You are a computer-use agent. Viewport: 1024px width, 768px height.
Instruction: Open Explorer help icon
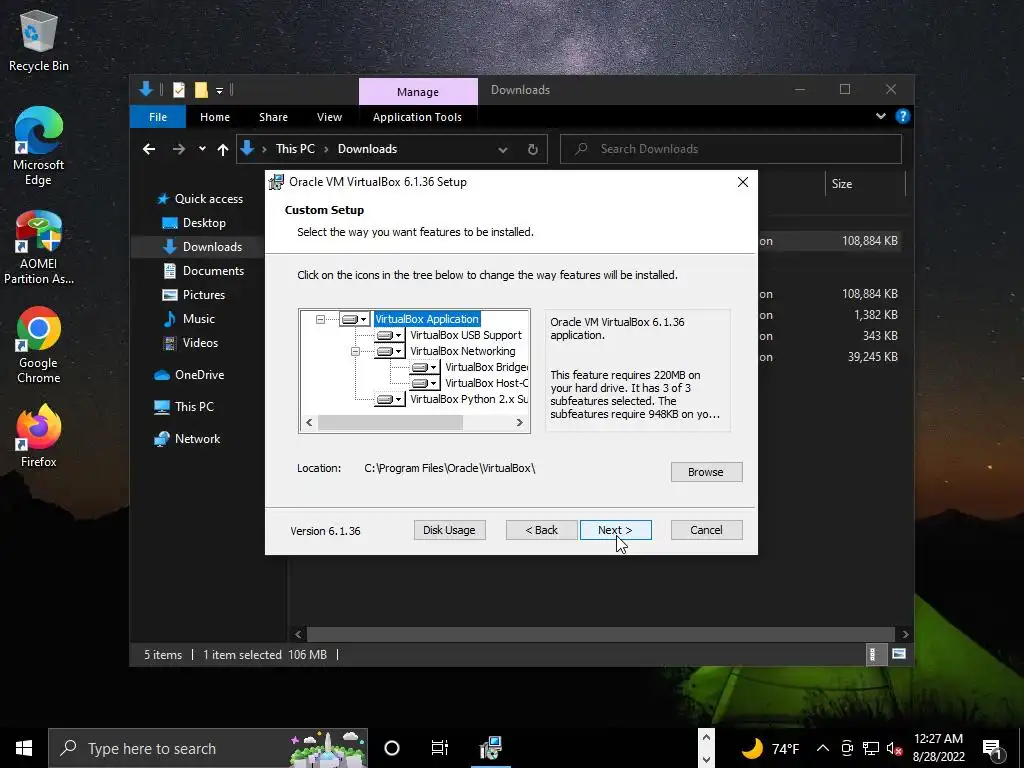(903, 116)
